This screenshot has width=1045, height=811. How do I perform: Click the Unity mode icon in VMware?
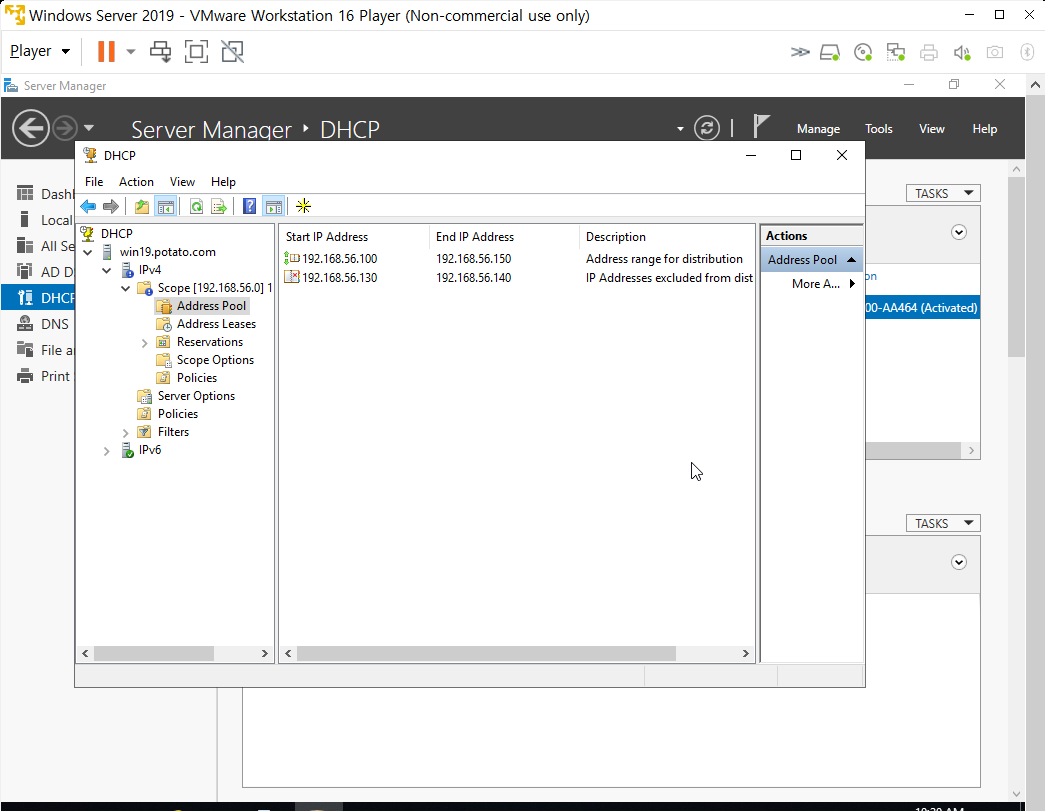pos(232,51)
